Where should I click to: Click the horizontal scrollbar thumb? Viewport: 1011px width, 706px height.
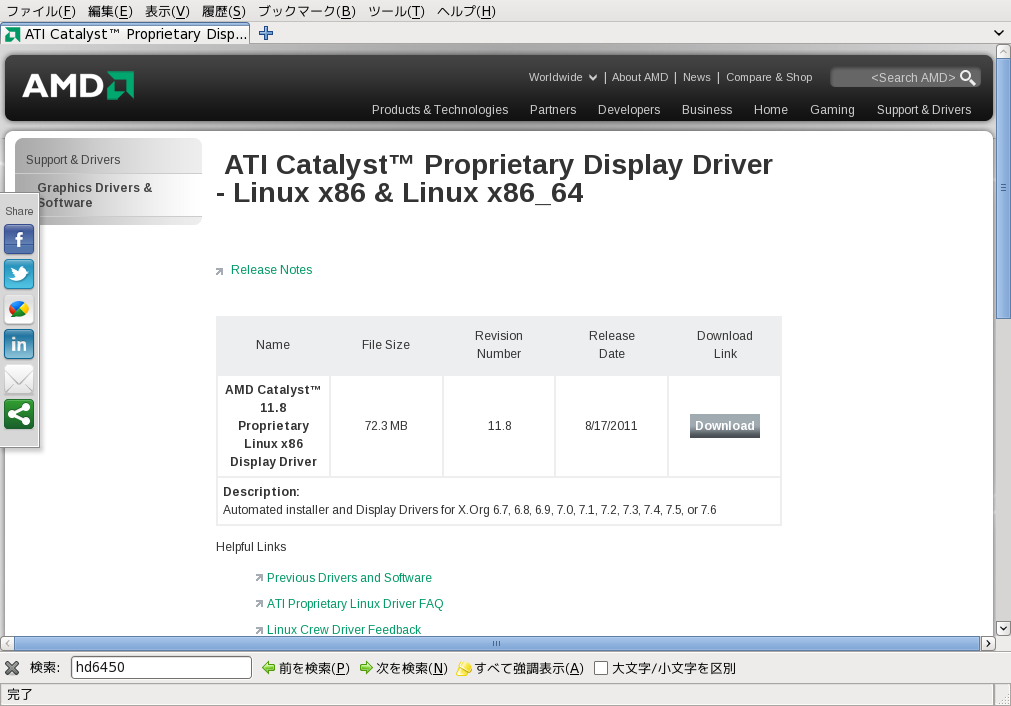click(496, 643)
